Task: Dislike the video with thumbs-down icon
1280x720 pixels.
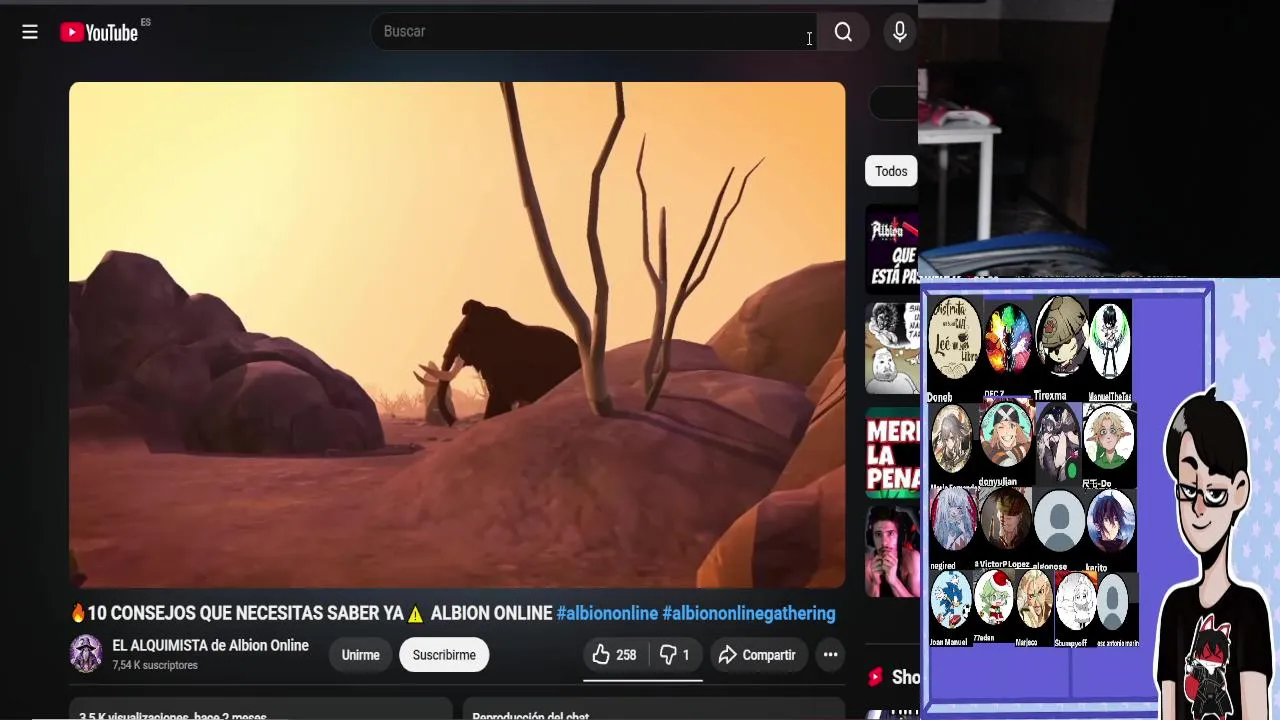Action: [668, 655]
